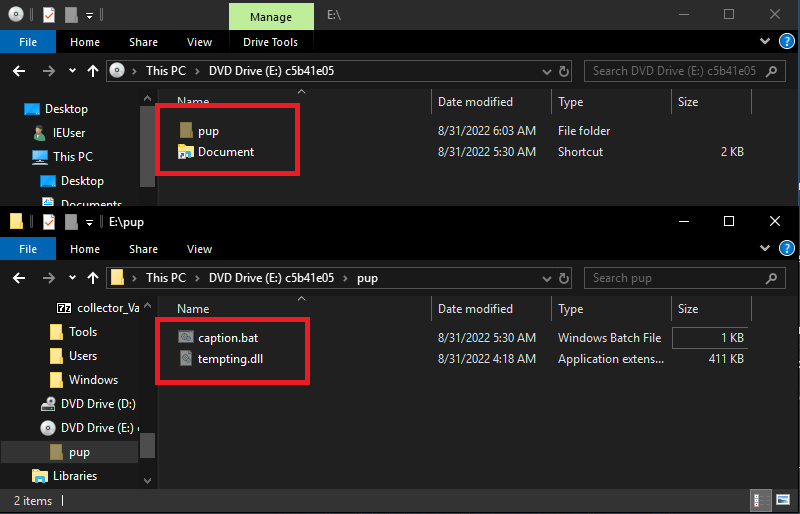This screenshot has width=800, height=514.
Task: Select Libraries in navigation pane
Action: (75, 476)
